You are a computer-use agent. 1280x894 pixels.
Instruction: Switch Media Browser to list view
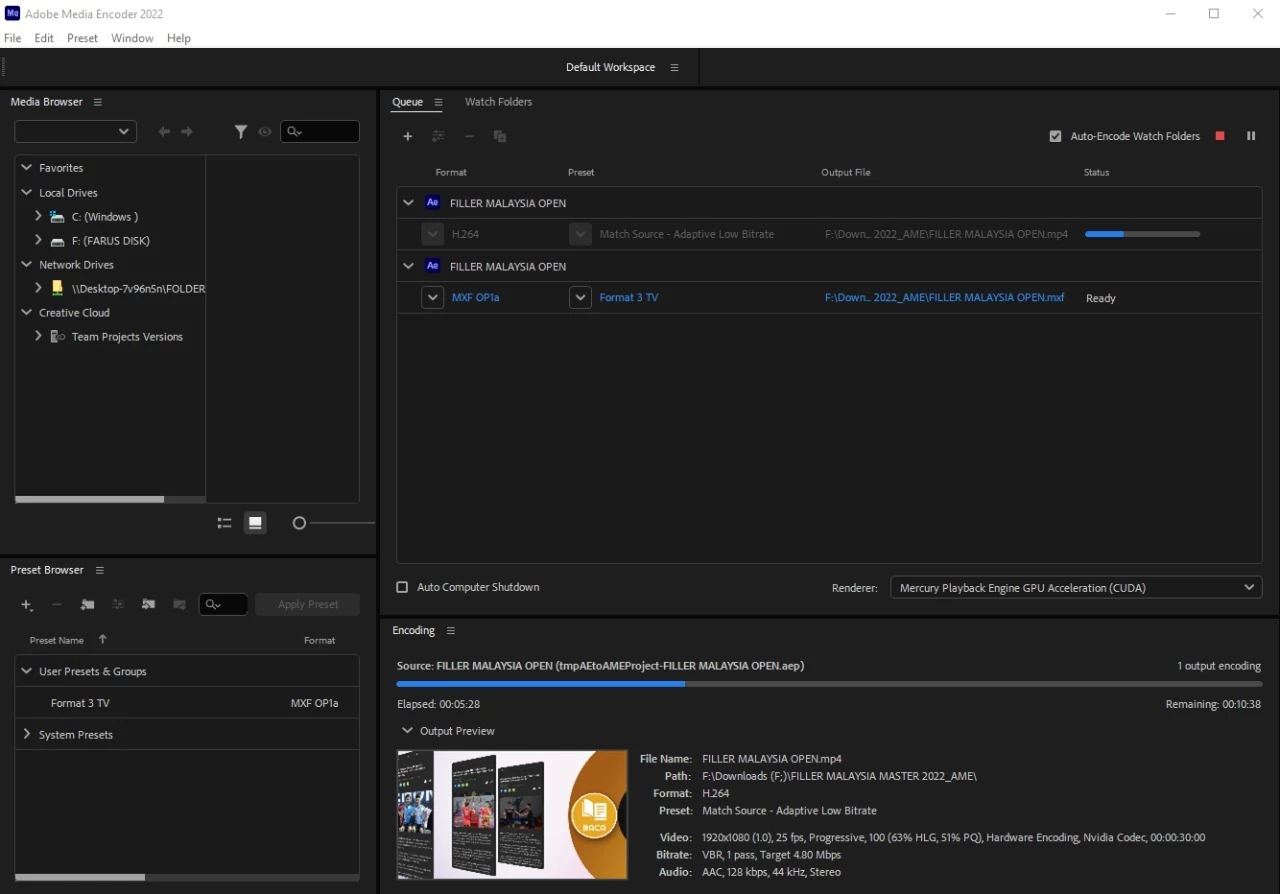[x=224, y=523]
